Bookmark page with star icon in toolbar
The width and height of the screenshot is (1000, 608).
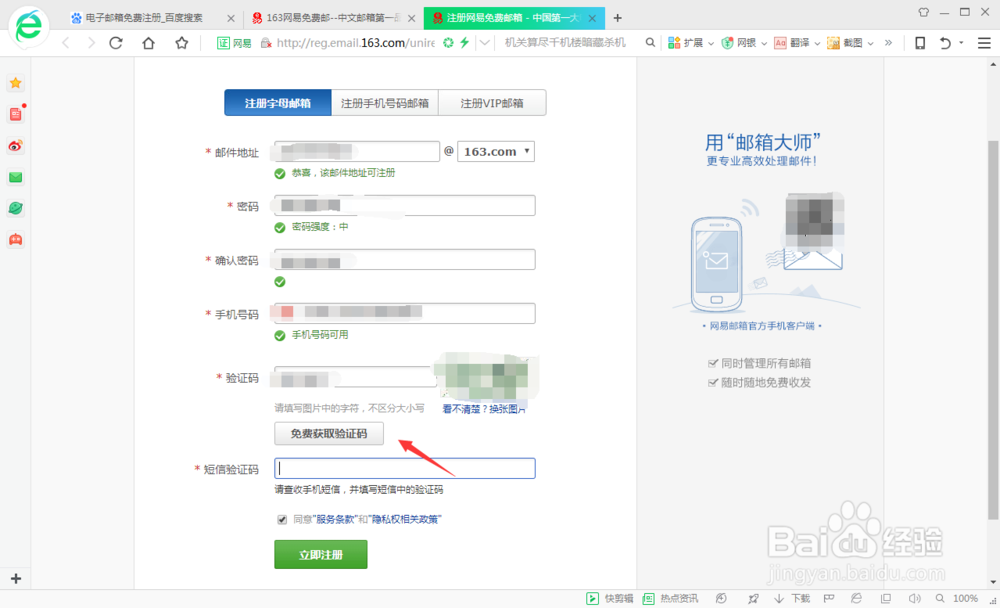pos(182,43)
